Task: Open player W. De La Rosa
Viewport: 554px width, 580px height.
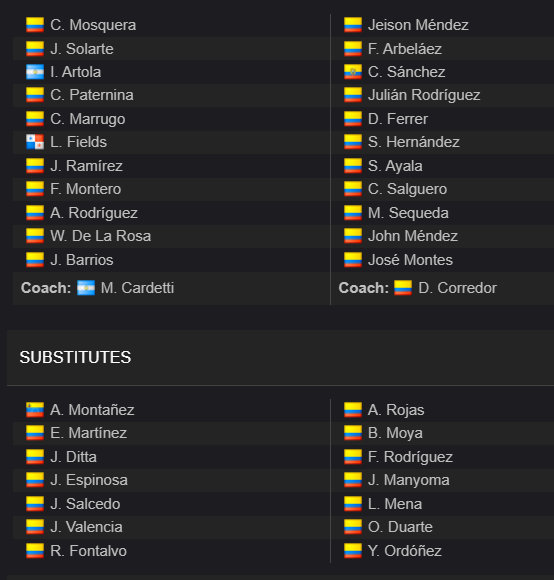Action: pos(101,236)
